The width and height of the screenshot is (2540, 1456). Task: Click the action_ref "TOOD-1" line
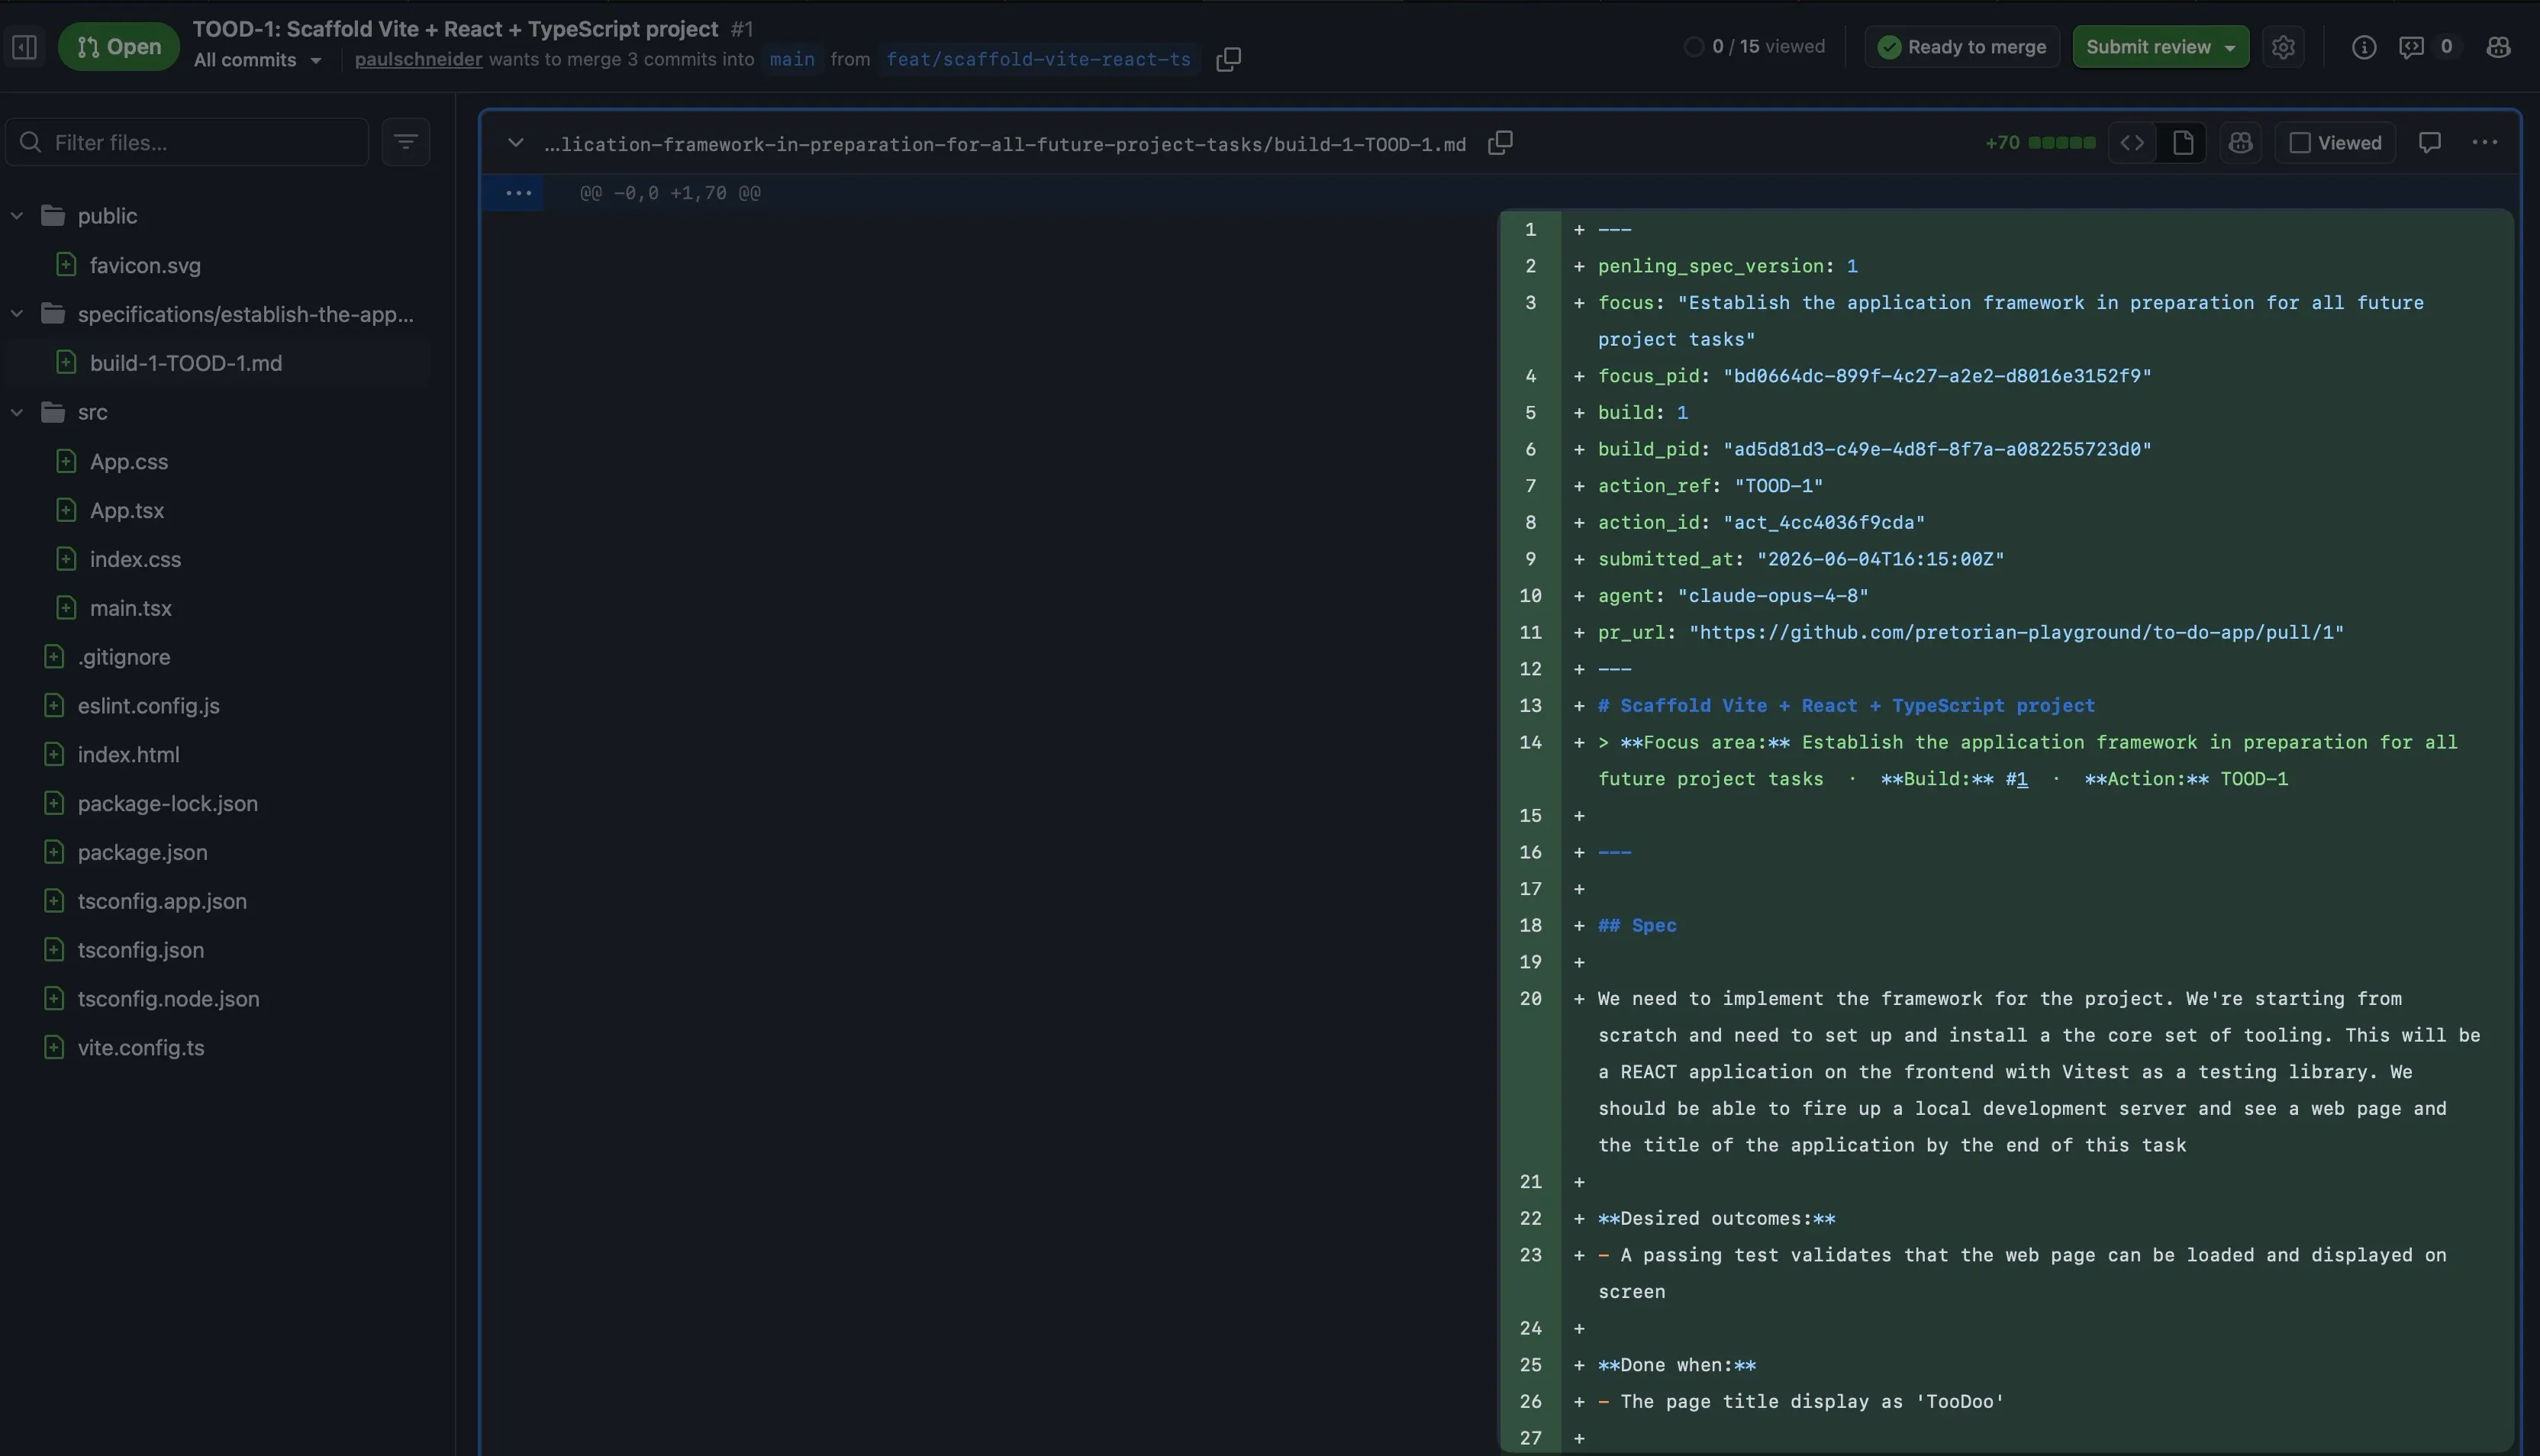pos(1710,486)
